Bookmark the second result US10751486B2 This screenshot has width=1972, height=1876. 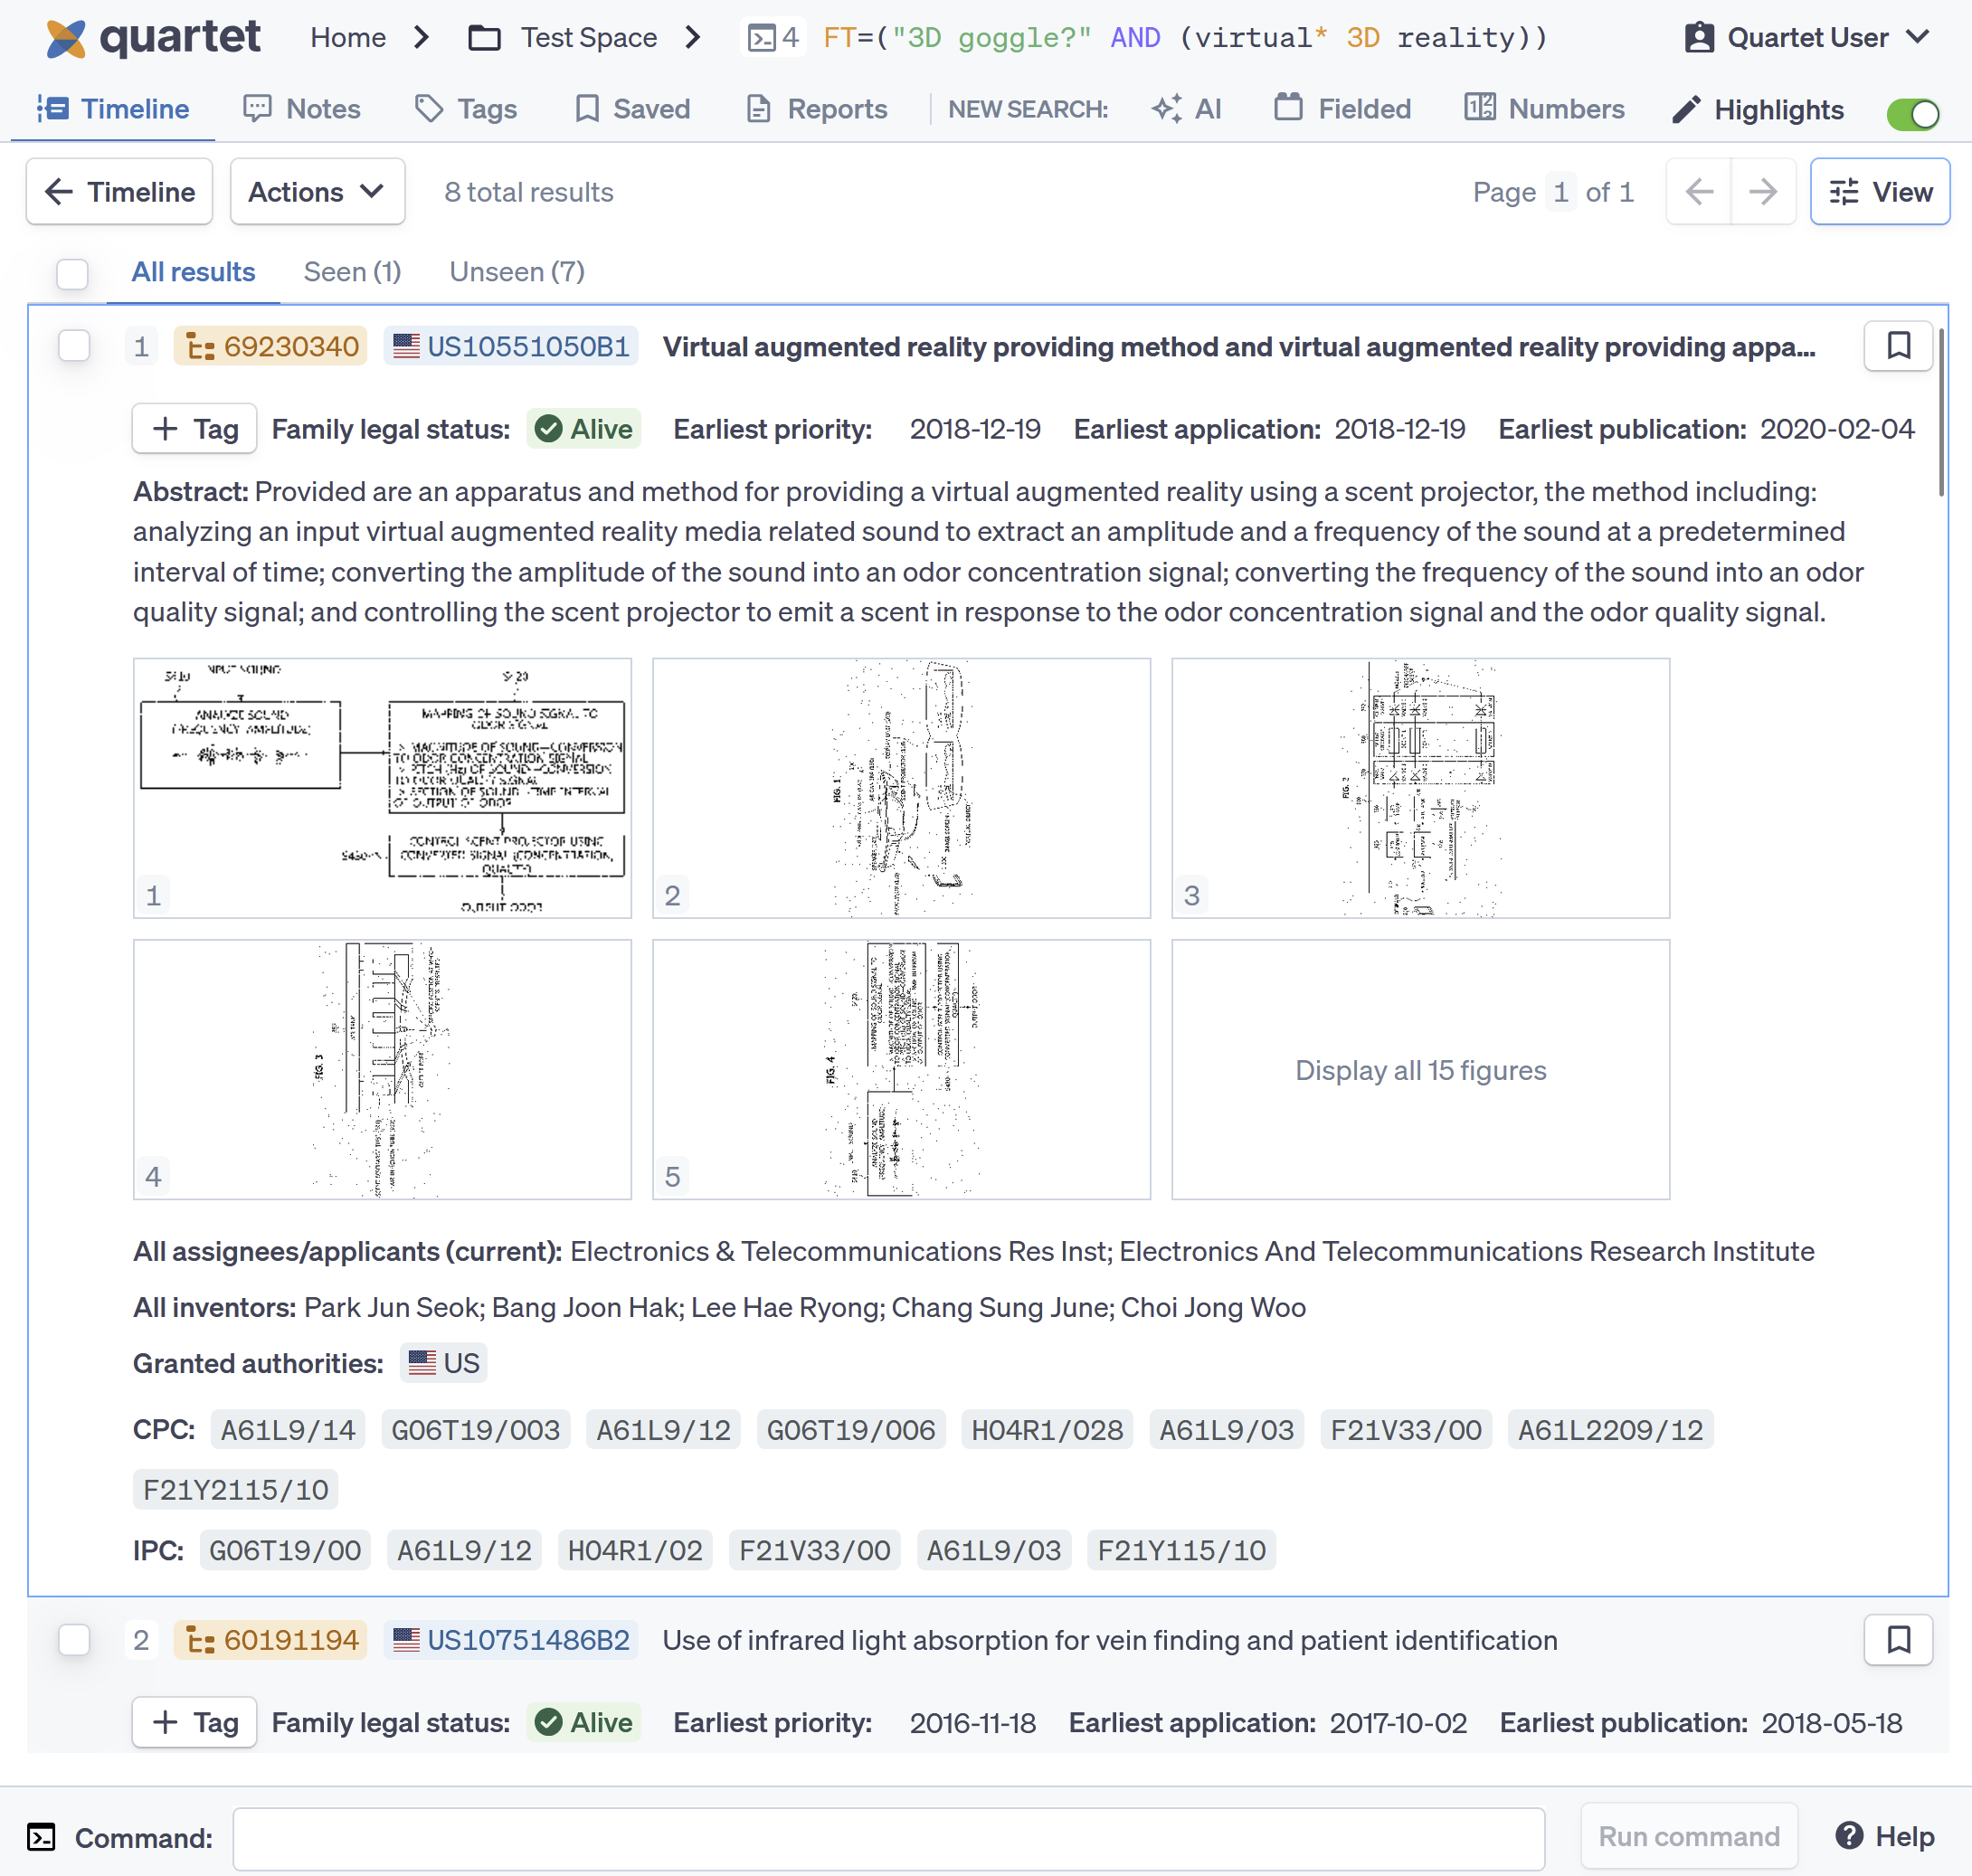(x=1897, y=1639)
